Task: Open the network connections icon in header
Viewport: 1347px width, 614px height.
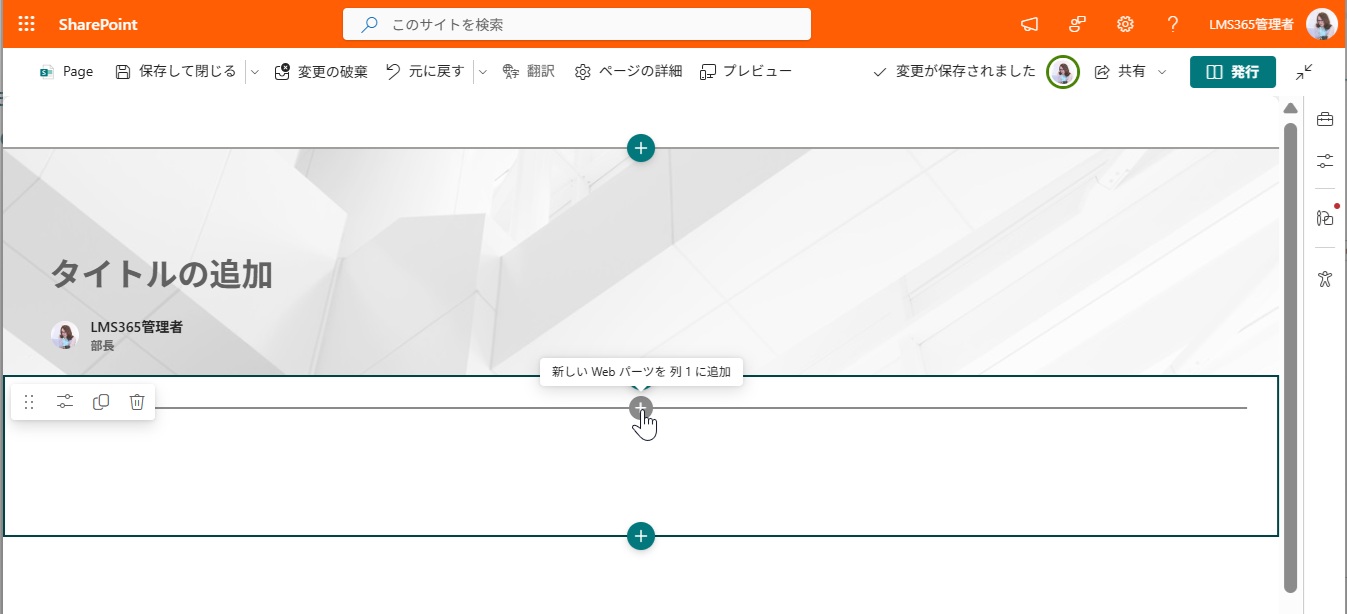Action: pos(1077,24)
